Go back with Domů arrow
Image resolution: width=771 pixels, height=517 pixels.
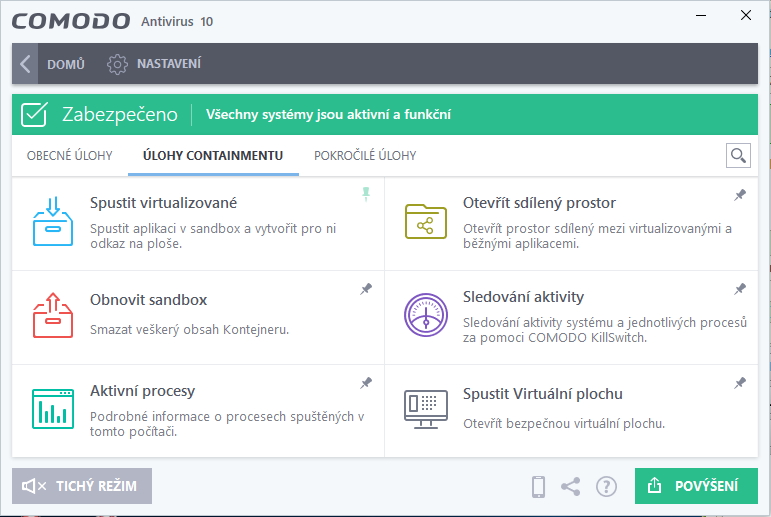25,64
